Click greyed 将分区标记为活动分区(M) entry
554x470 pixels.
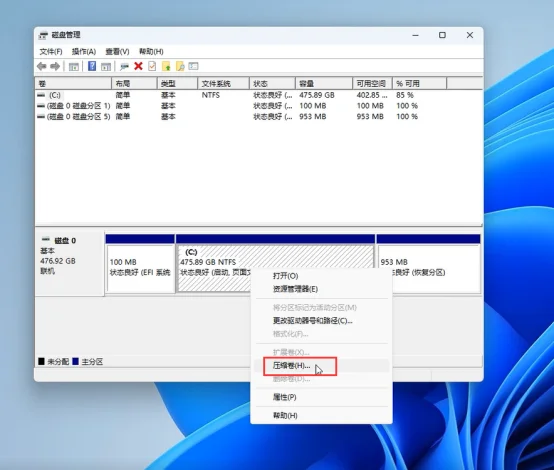point(321,307)
